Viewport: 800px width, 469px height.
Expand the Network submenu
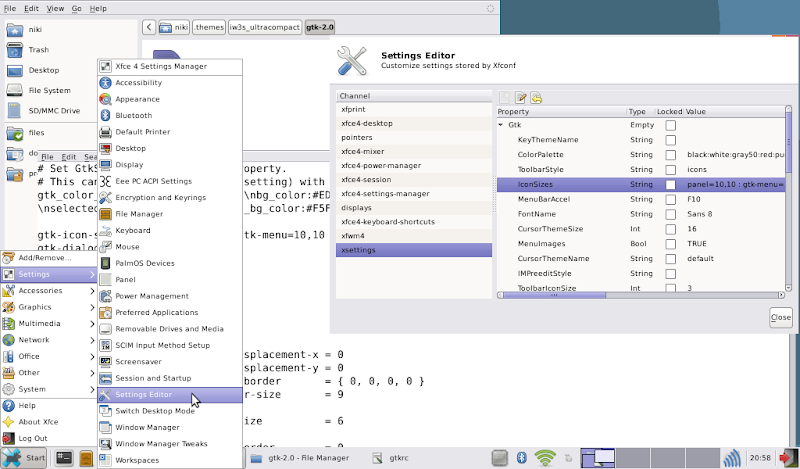point(48,340)
